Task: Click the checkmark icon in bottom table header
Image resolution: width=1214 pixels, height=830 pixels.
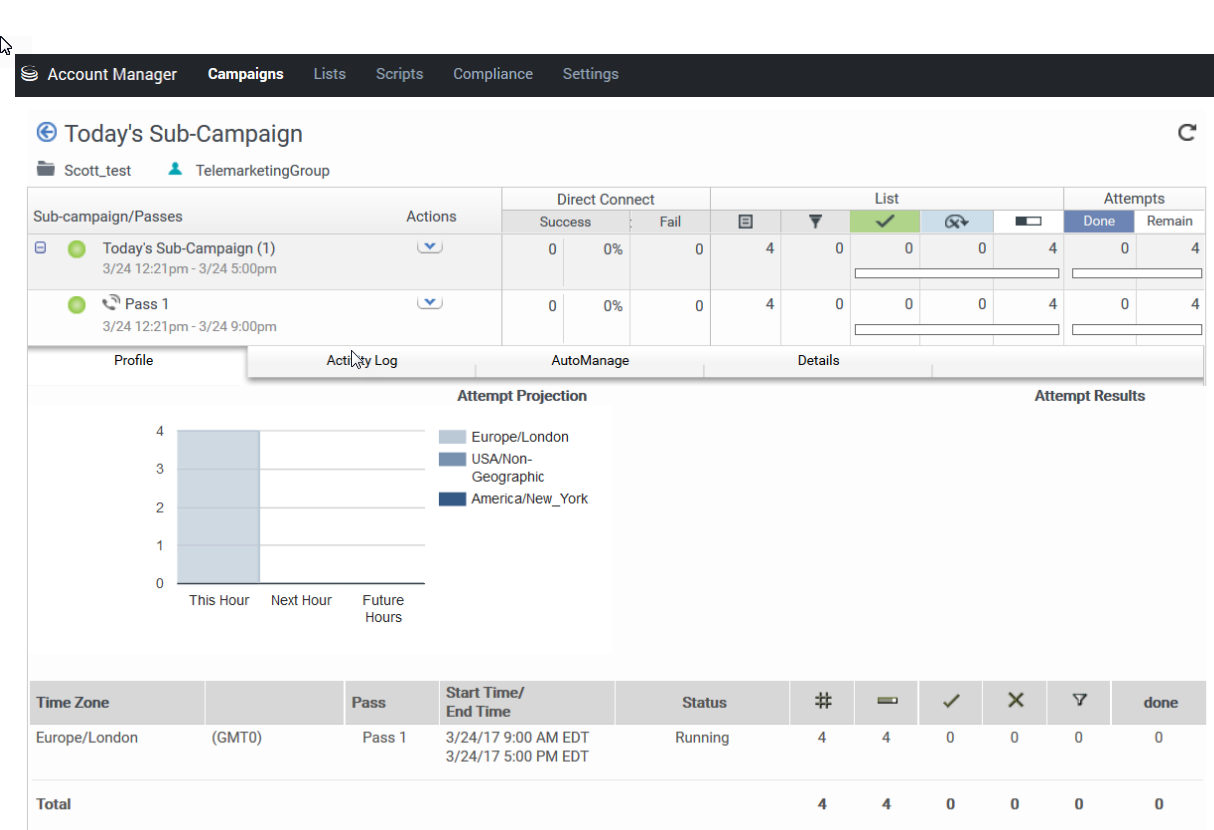Action: 950,701
